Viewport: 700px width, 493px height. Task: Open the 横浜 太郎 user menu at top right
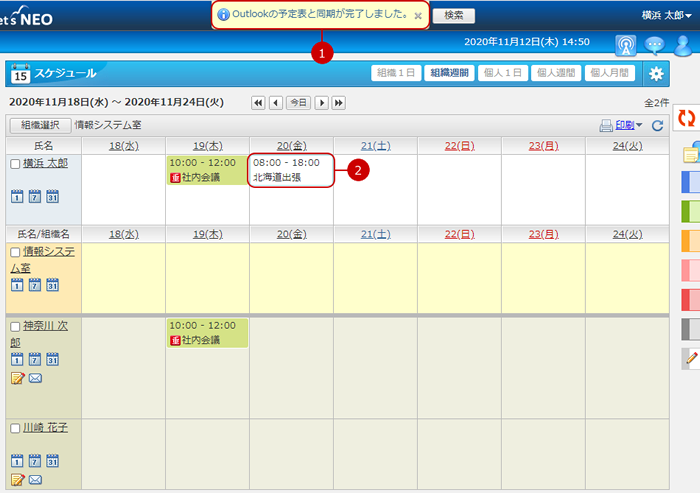(x=667, y=15)
